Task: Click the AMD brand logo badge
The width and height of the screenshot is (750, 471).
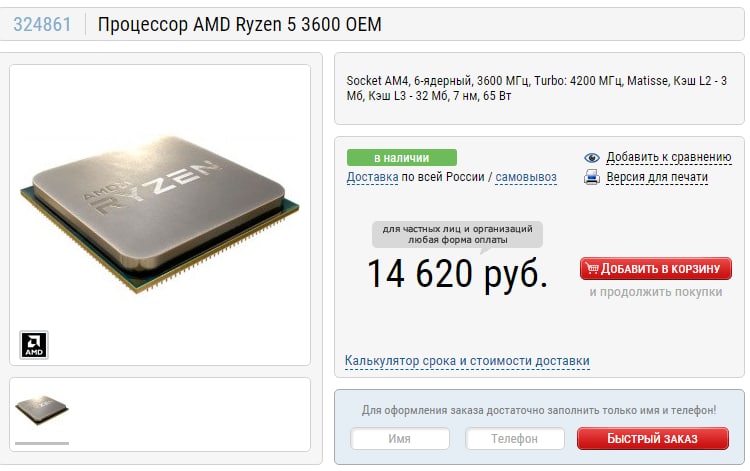Action: pyautogui.click(x=34, y=344)
